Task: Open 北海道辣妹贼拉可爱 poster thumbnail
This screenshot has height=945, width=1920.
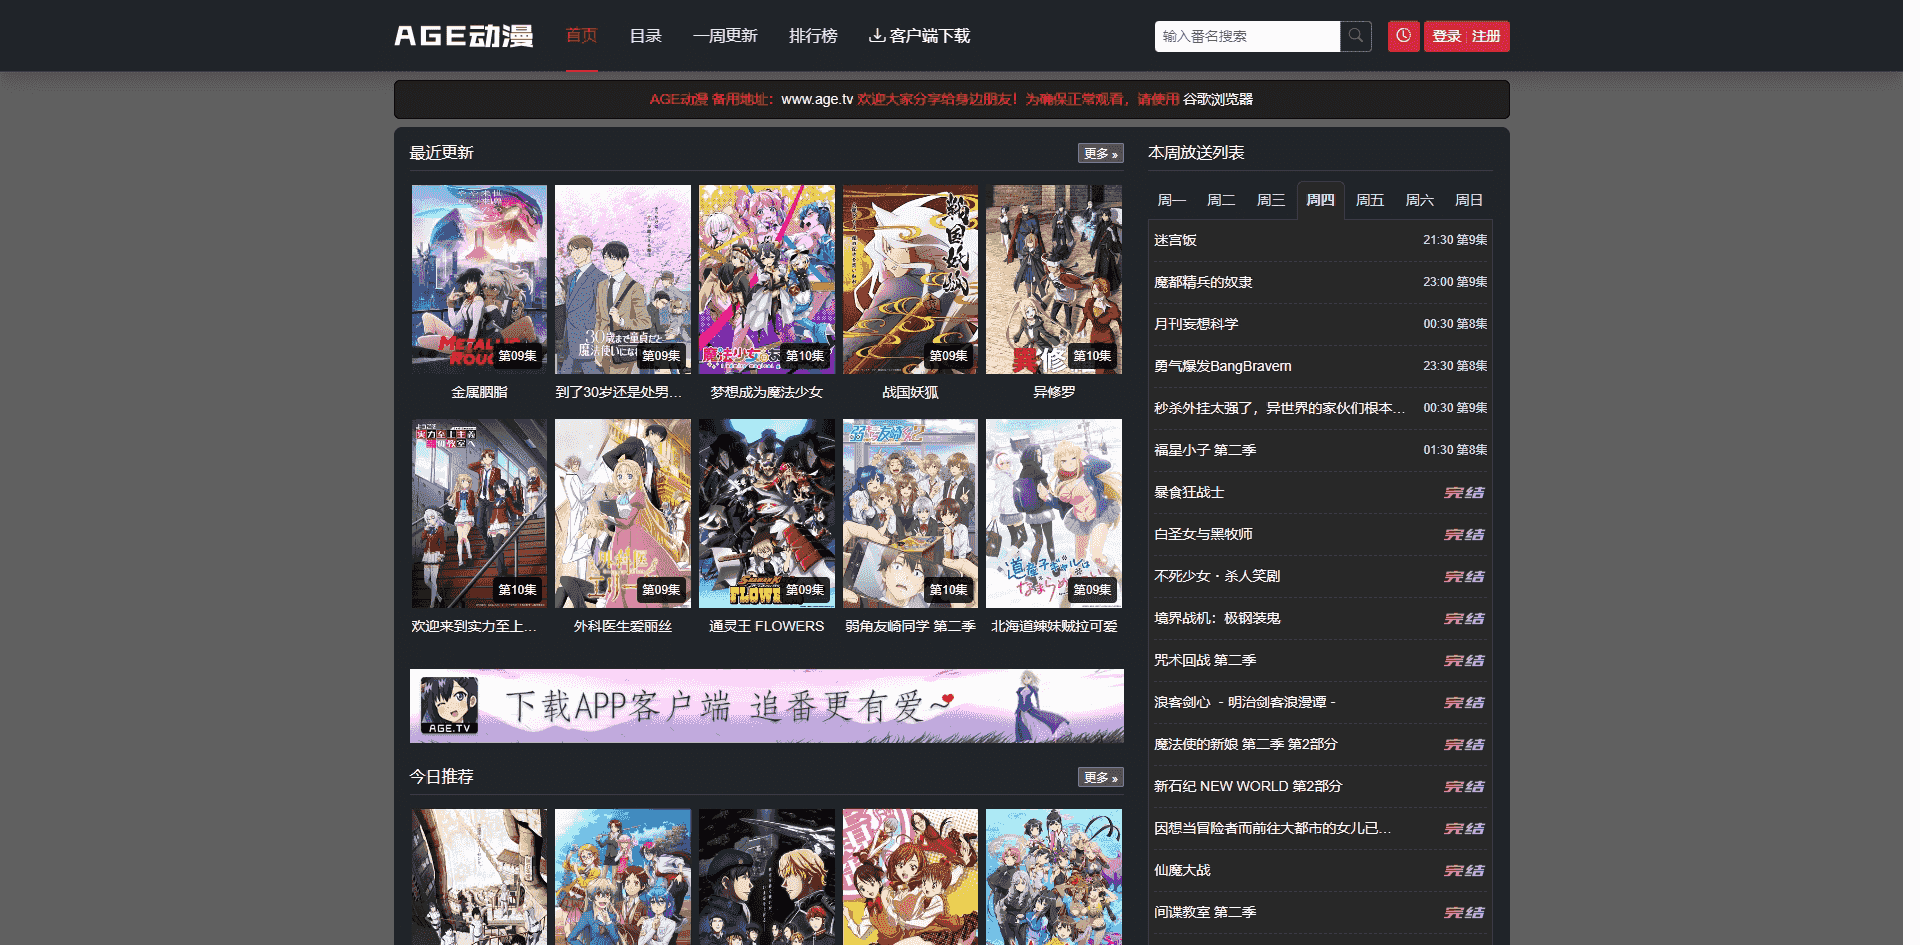Action: 1054,513
